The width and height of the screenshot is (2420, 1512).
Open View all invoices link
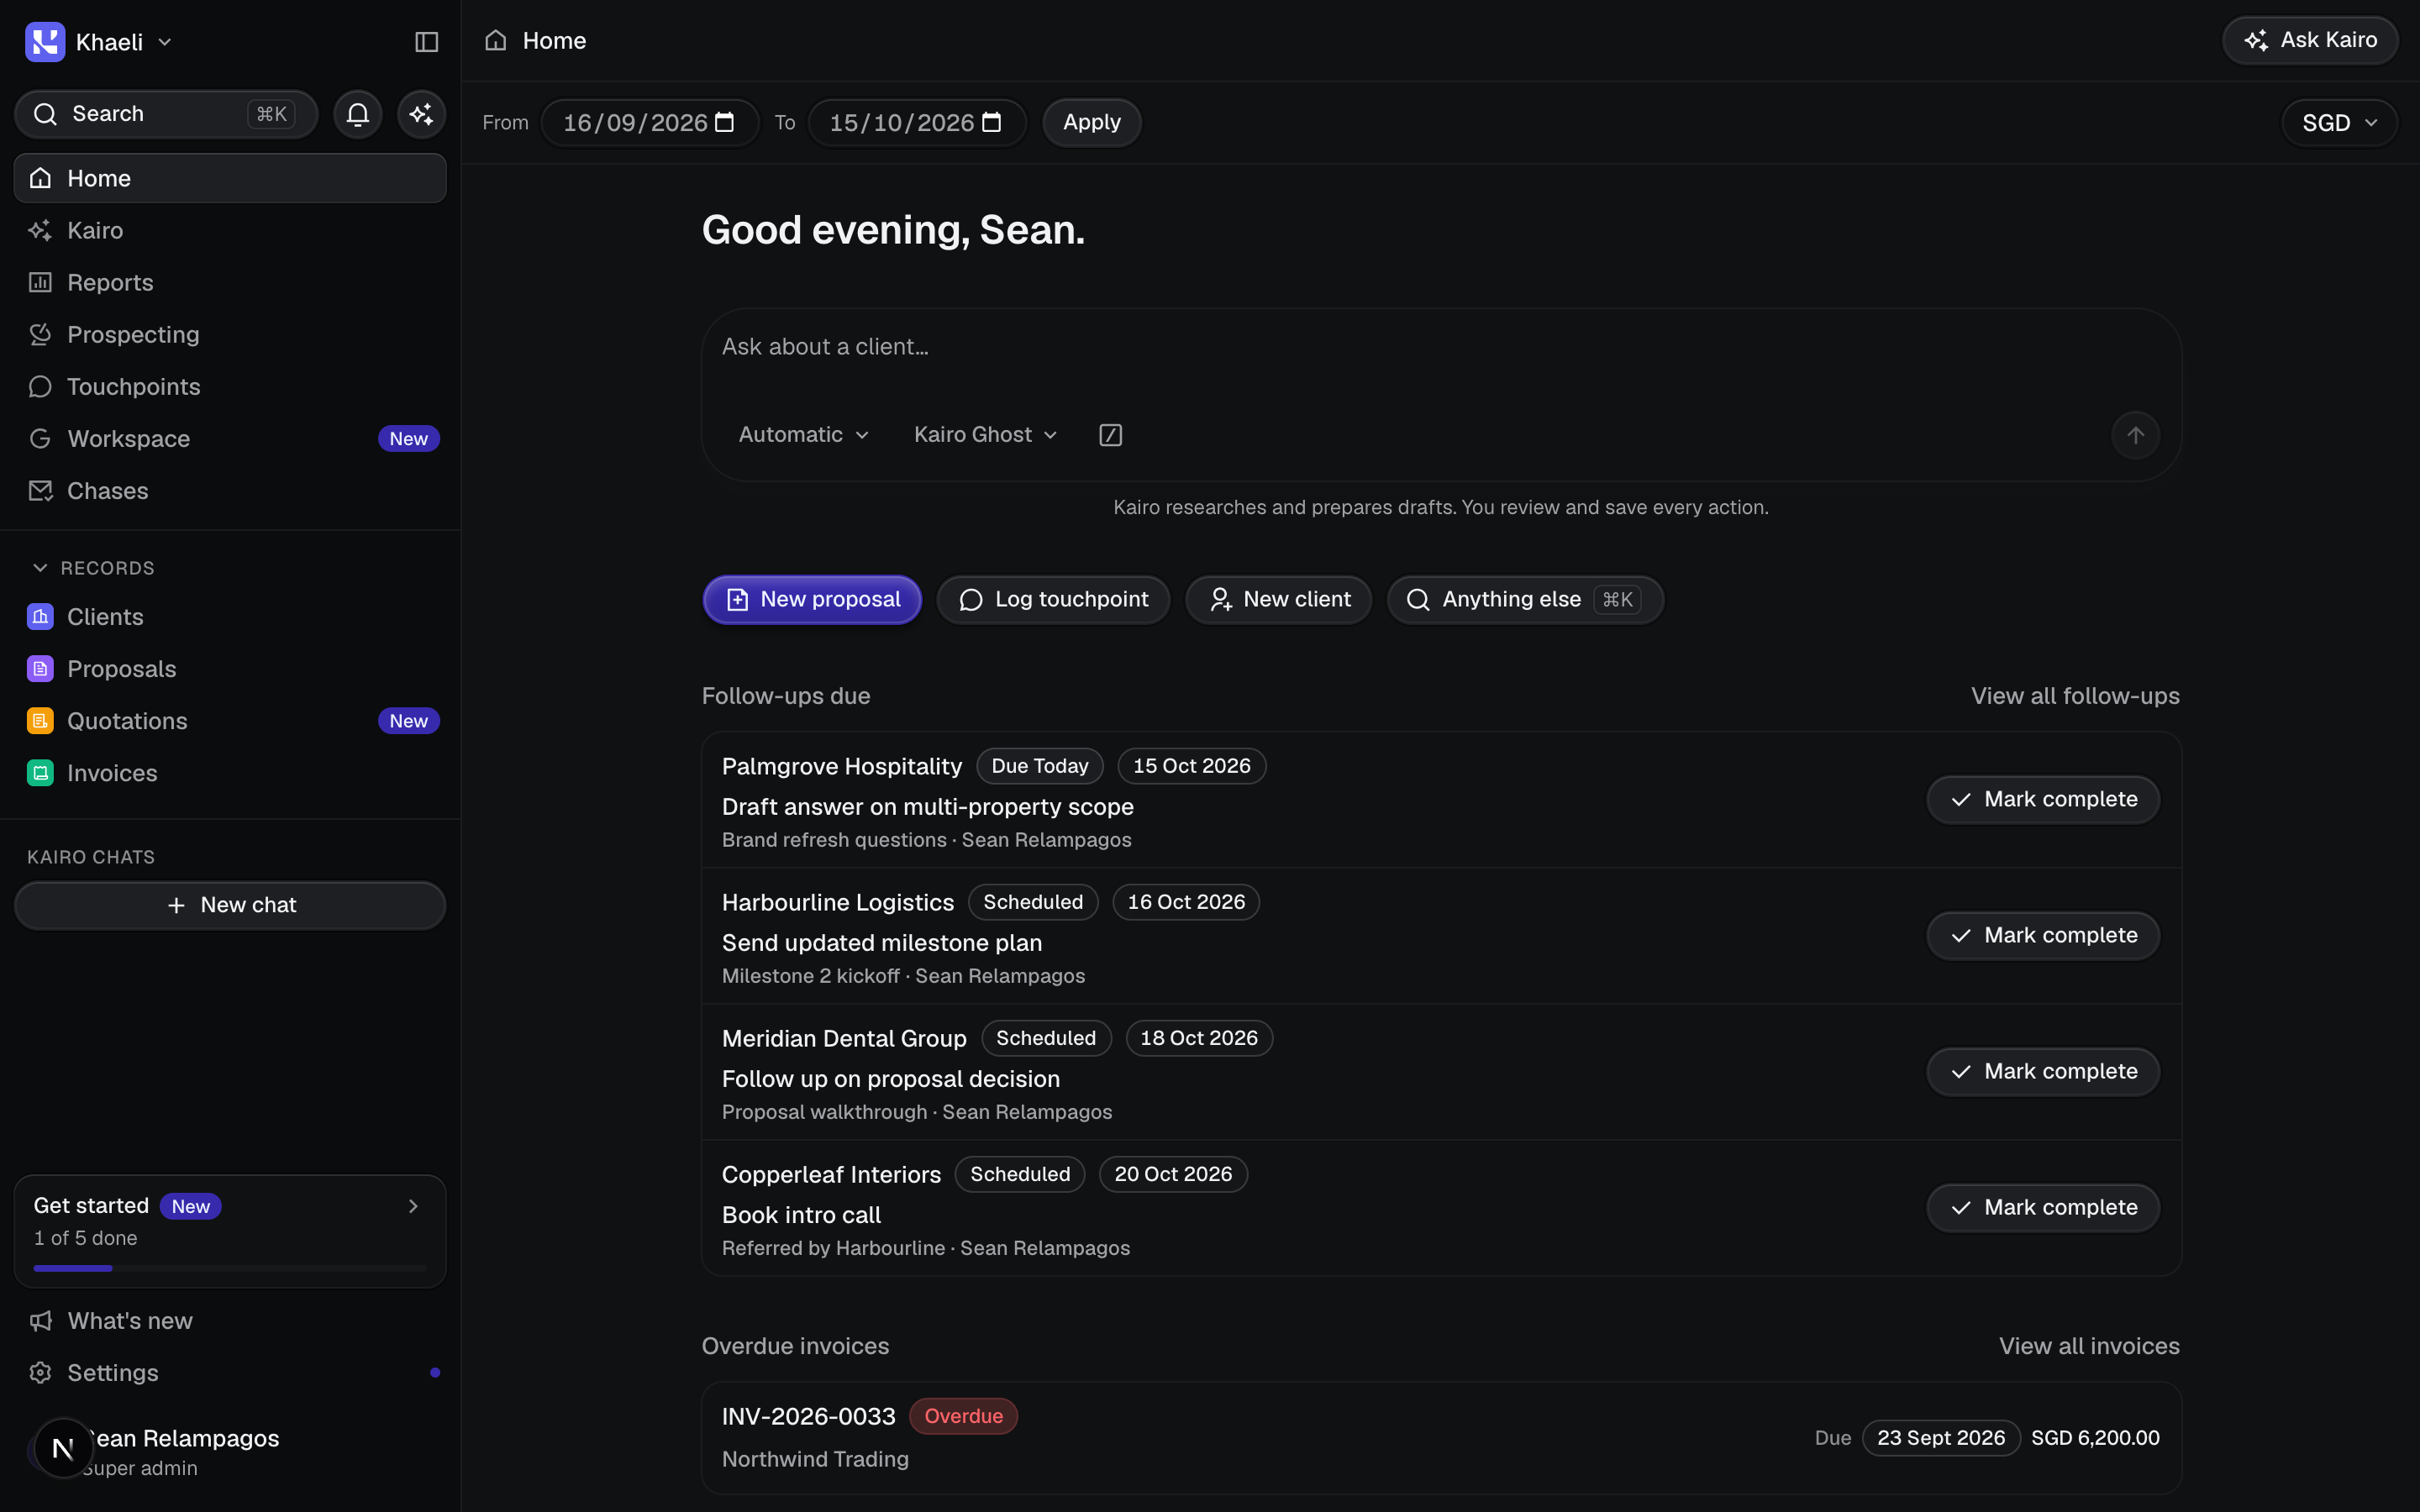[2089, 1346]
